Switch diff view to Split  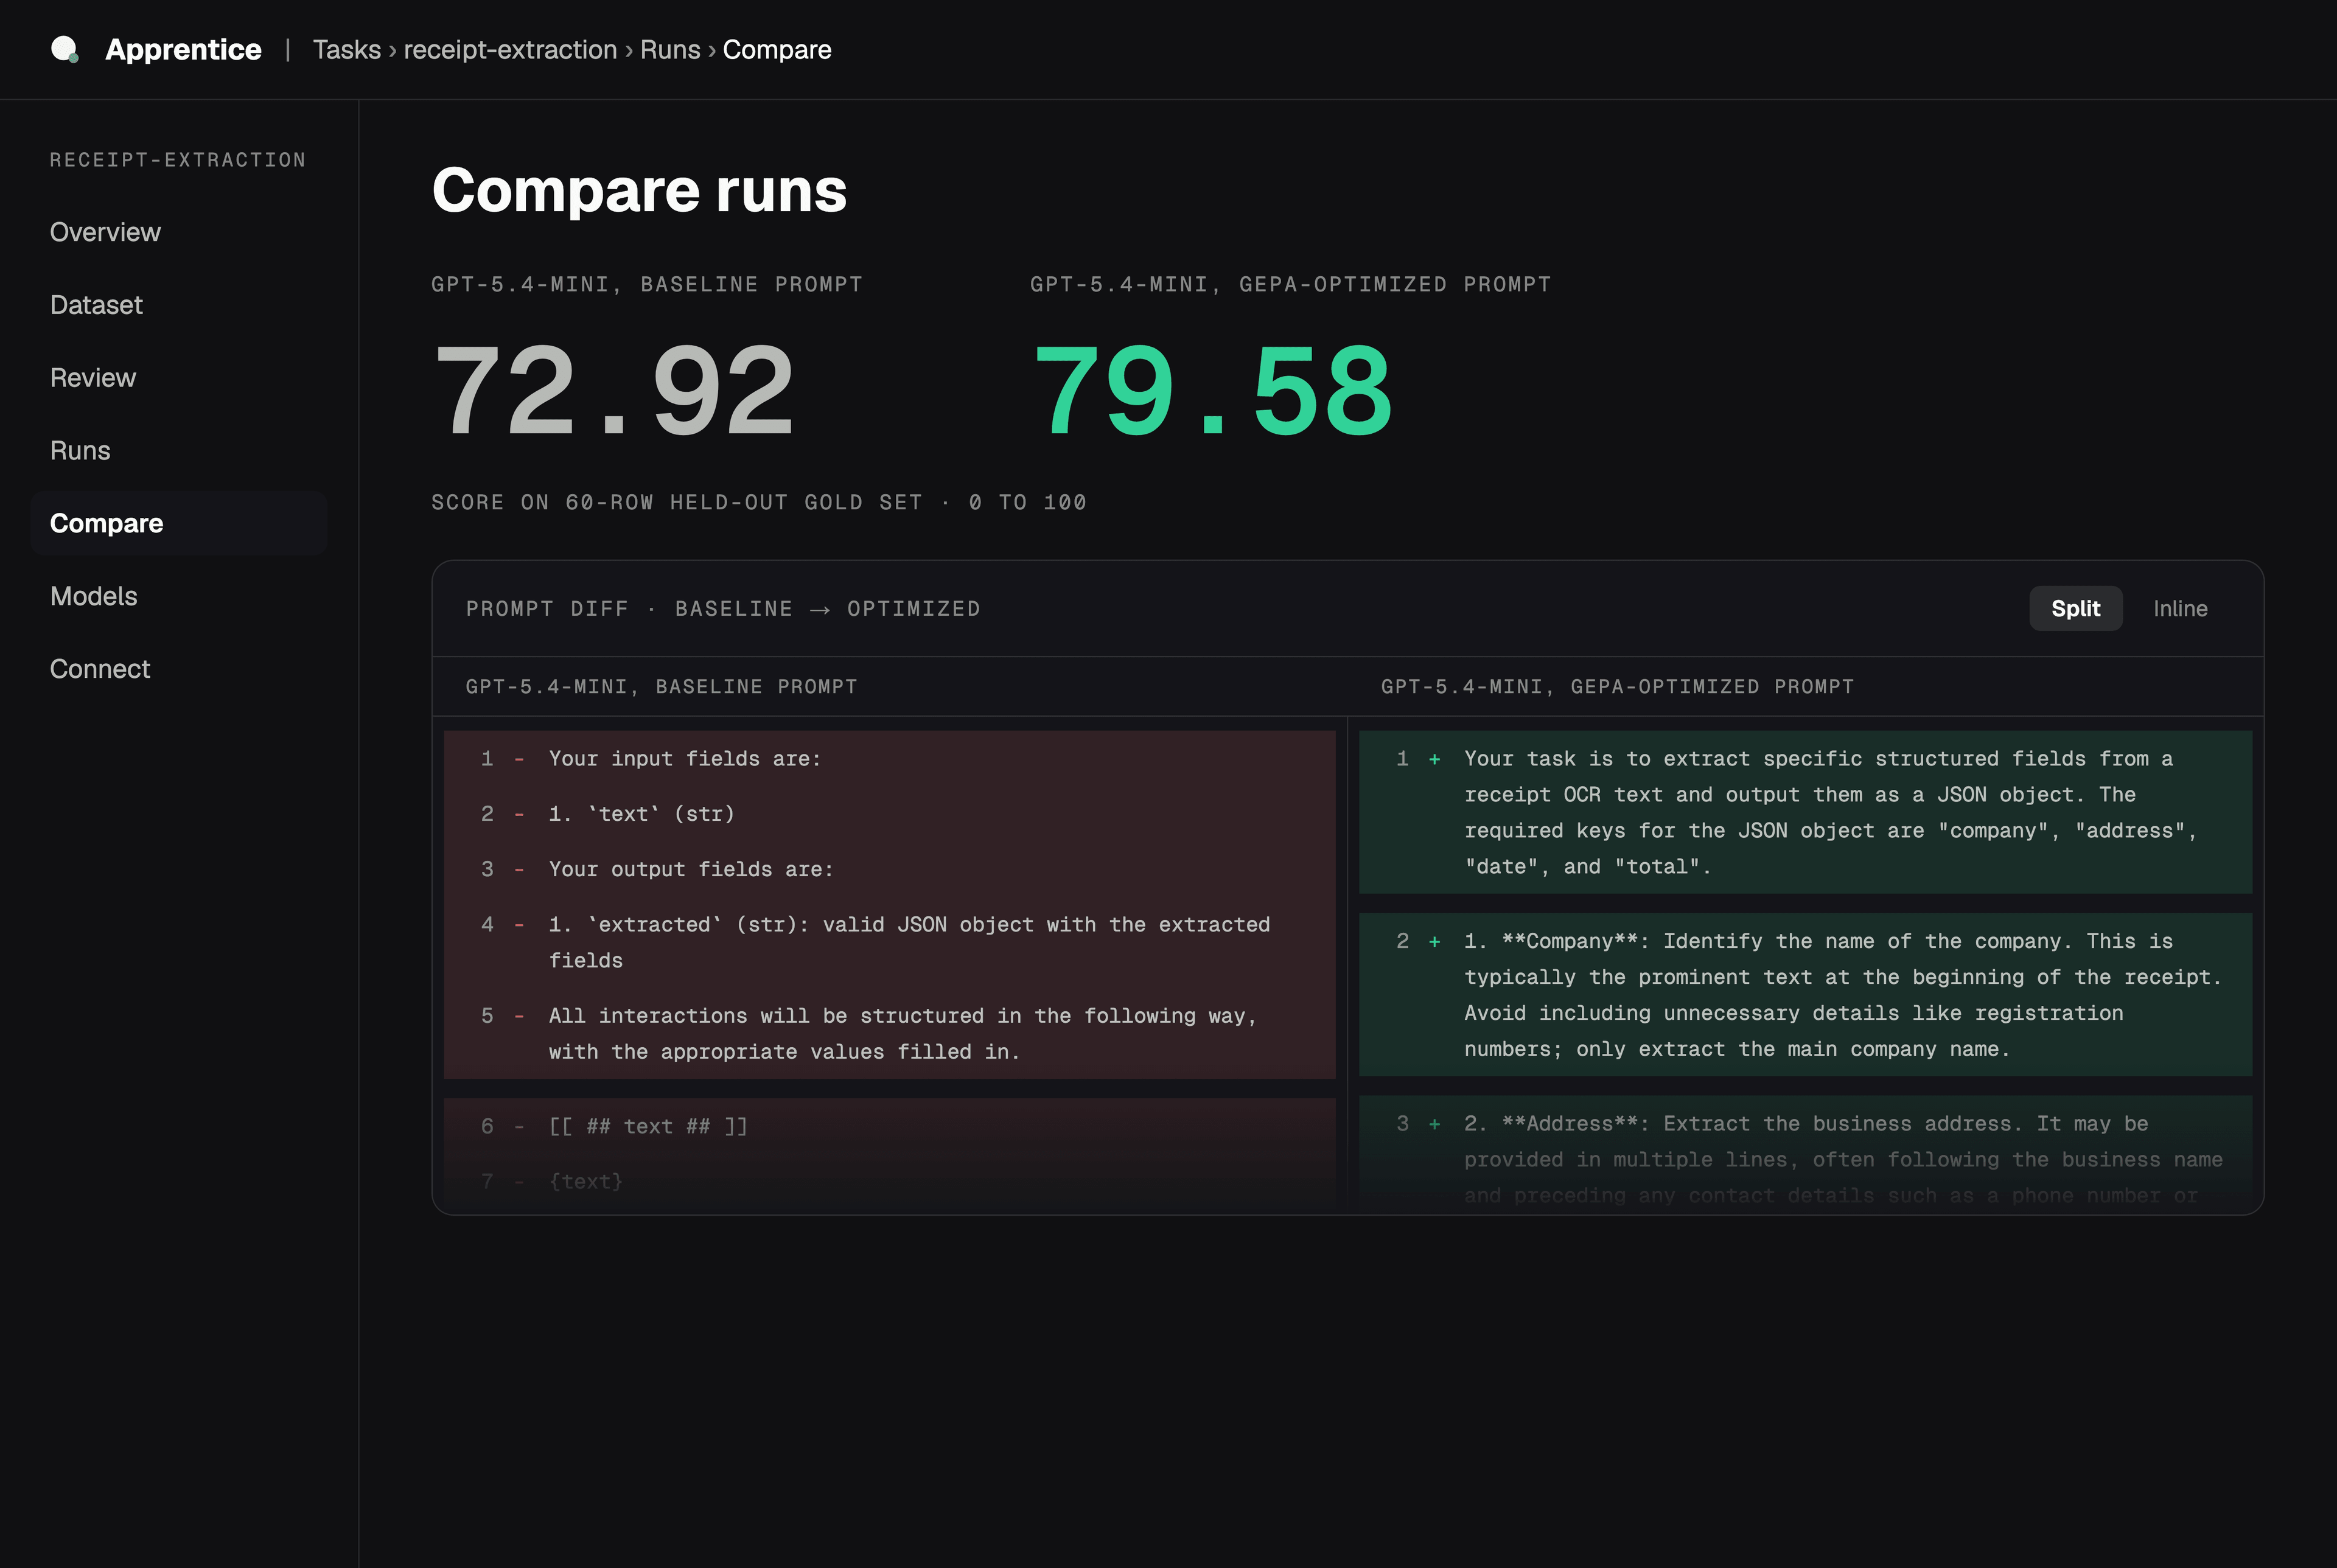(2075, 608)
